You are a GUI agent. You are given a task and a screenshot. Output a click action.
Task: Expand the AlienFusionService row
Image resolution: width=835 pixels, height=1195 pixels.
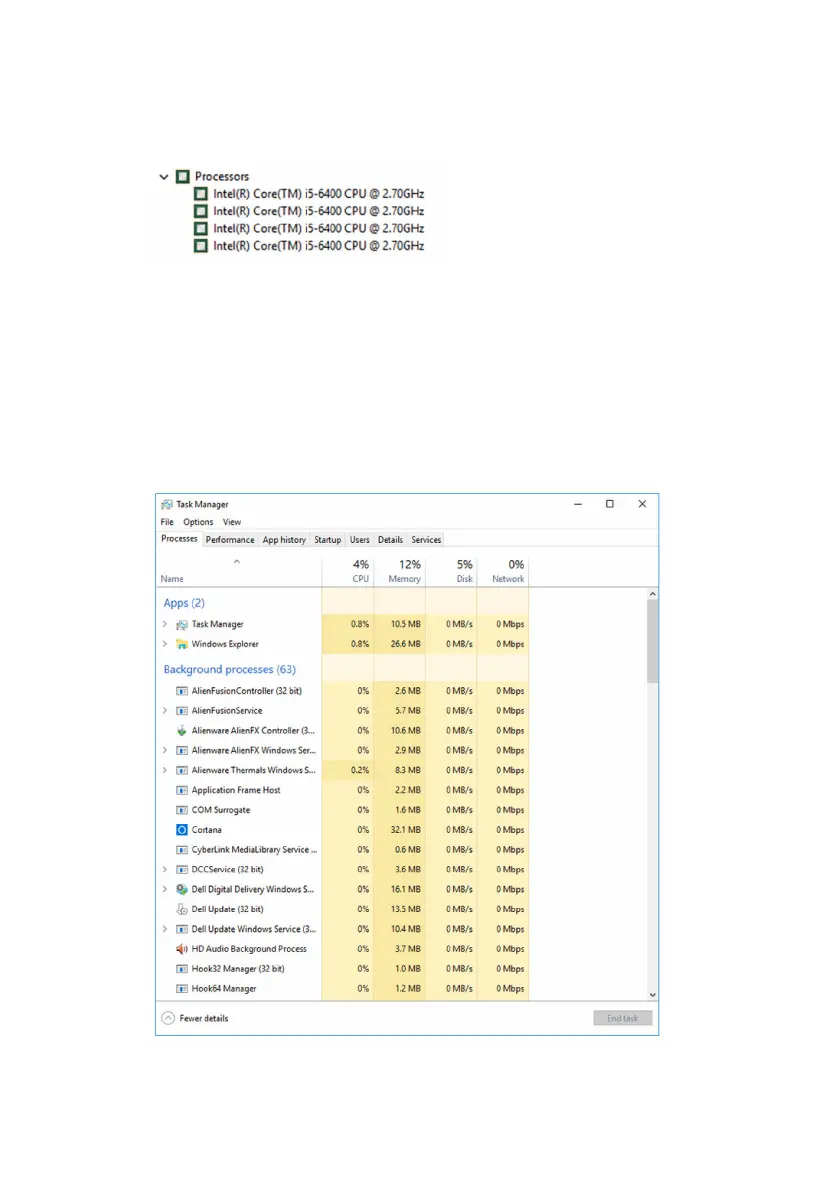(x=165, y=710)
